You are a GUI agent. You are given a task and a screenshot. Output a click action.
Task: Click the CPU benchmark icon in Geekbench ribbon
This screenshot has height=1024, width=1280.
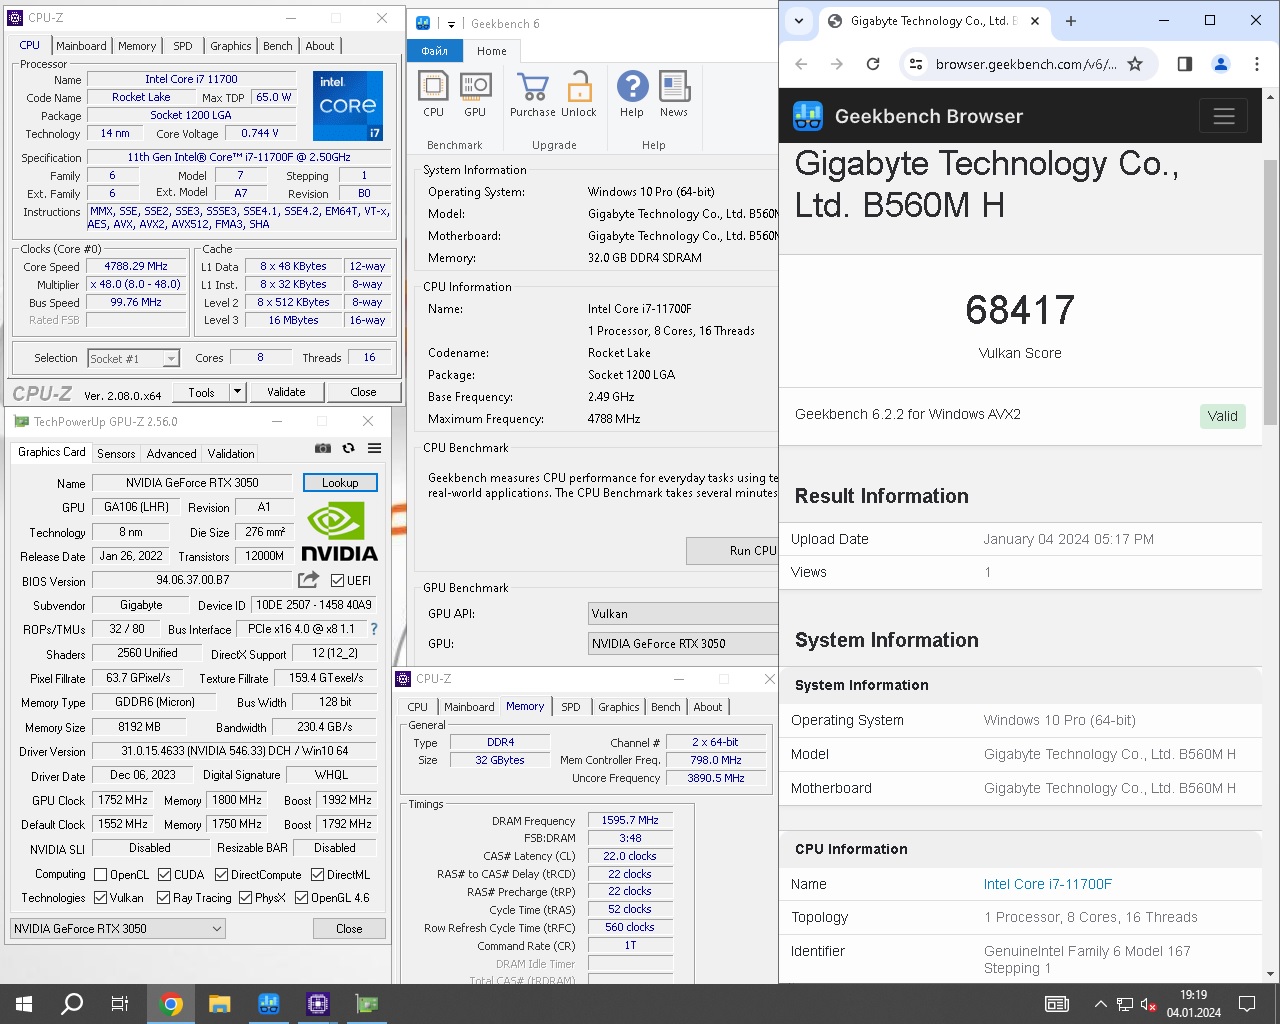click(x=433, y=87)
